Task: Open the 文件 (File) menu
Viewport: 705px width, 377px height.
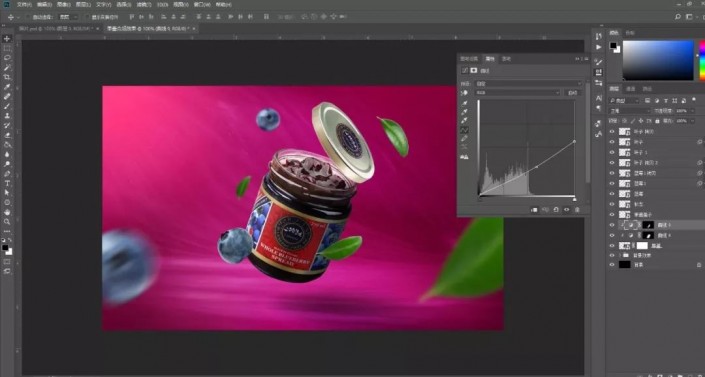Action: tap(24, 4)
